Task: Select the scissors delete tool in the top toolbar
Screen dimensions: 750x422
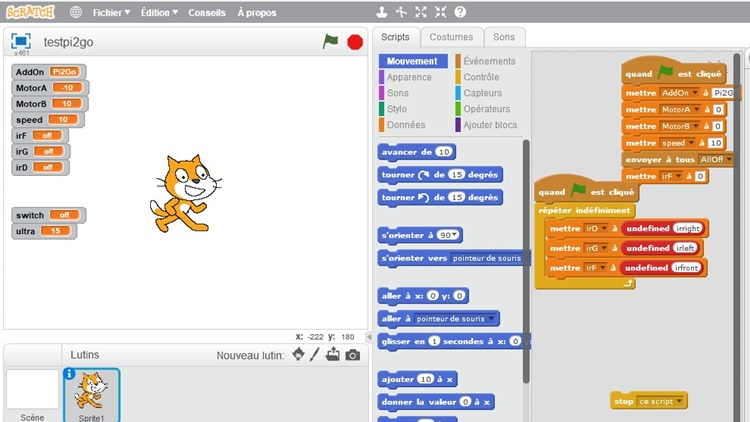Action: click(x=400, y=13)
